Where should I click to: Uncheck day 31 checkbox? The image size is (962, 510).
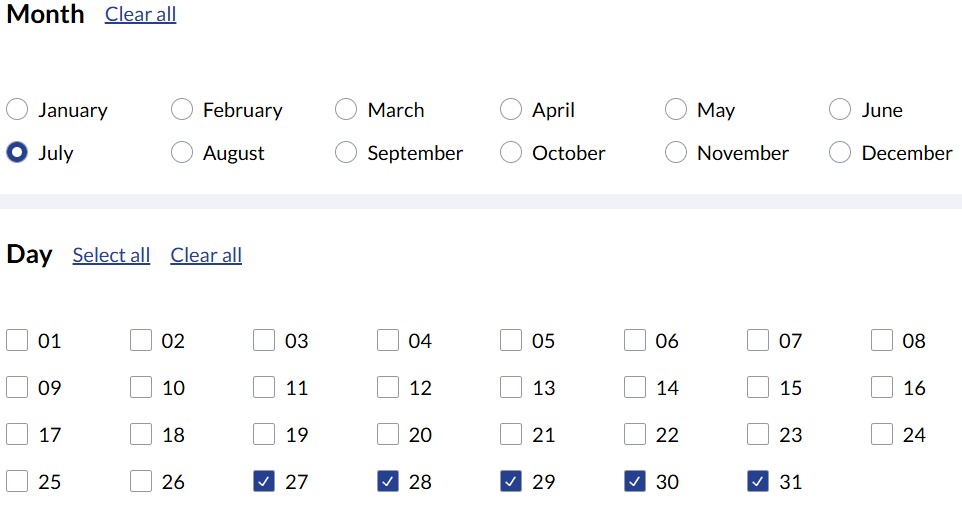click(758, 482)
